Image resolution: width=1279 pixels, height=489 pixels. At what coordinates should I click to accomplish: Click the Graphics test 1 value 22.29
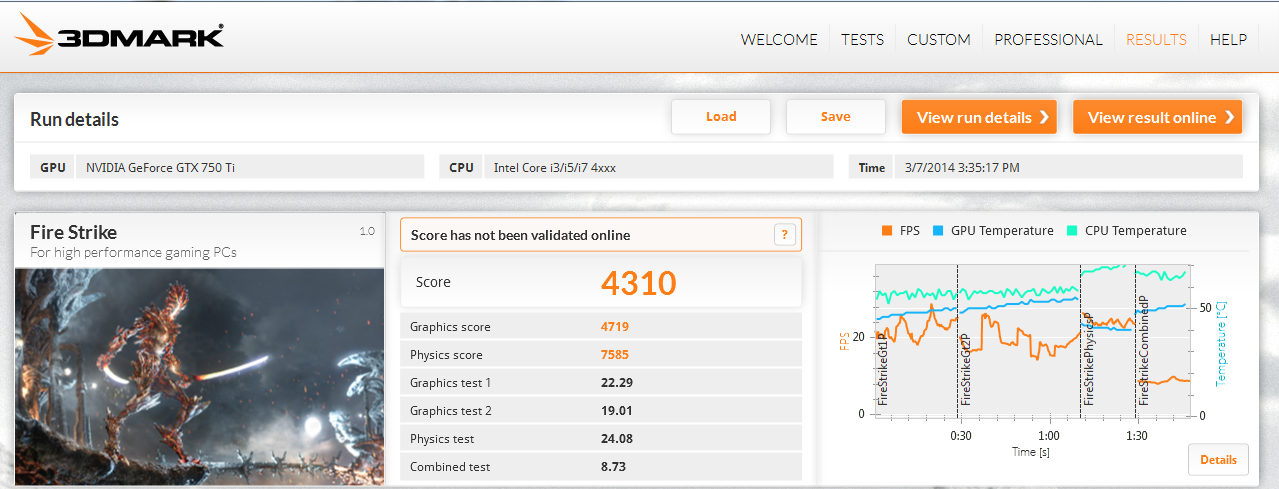point(616,383)
